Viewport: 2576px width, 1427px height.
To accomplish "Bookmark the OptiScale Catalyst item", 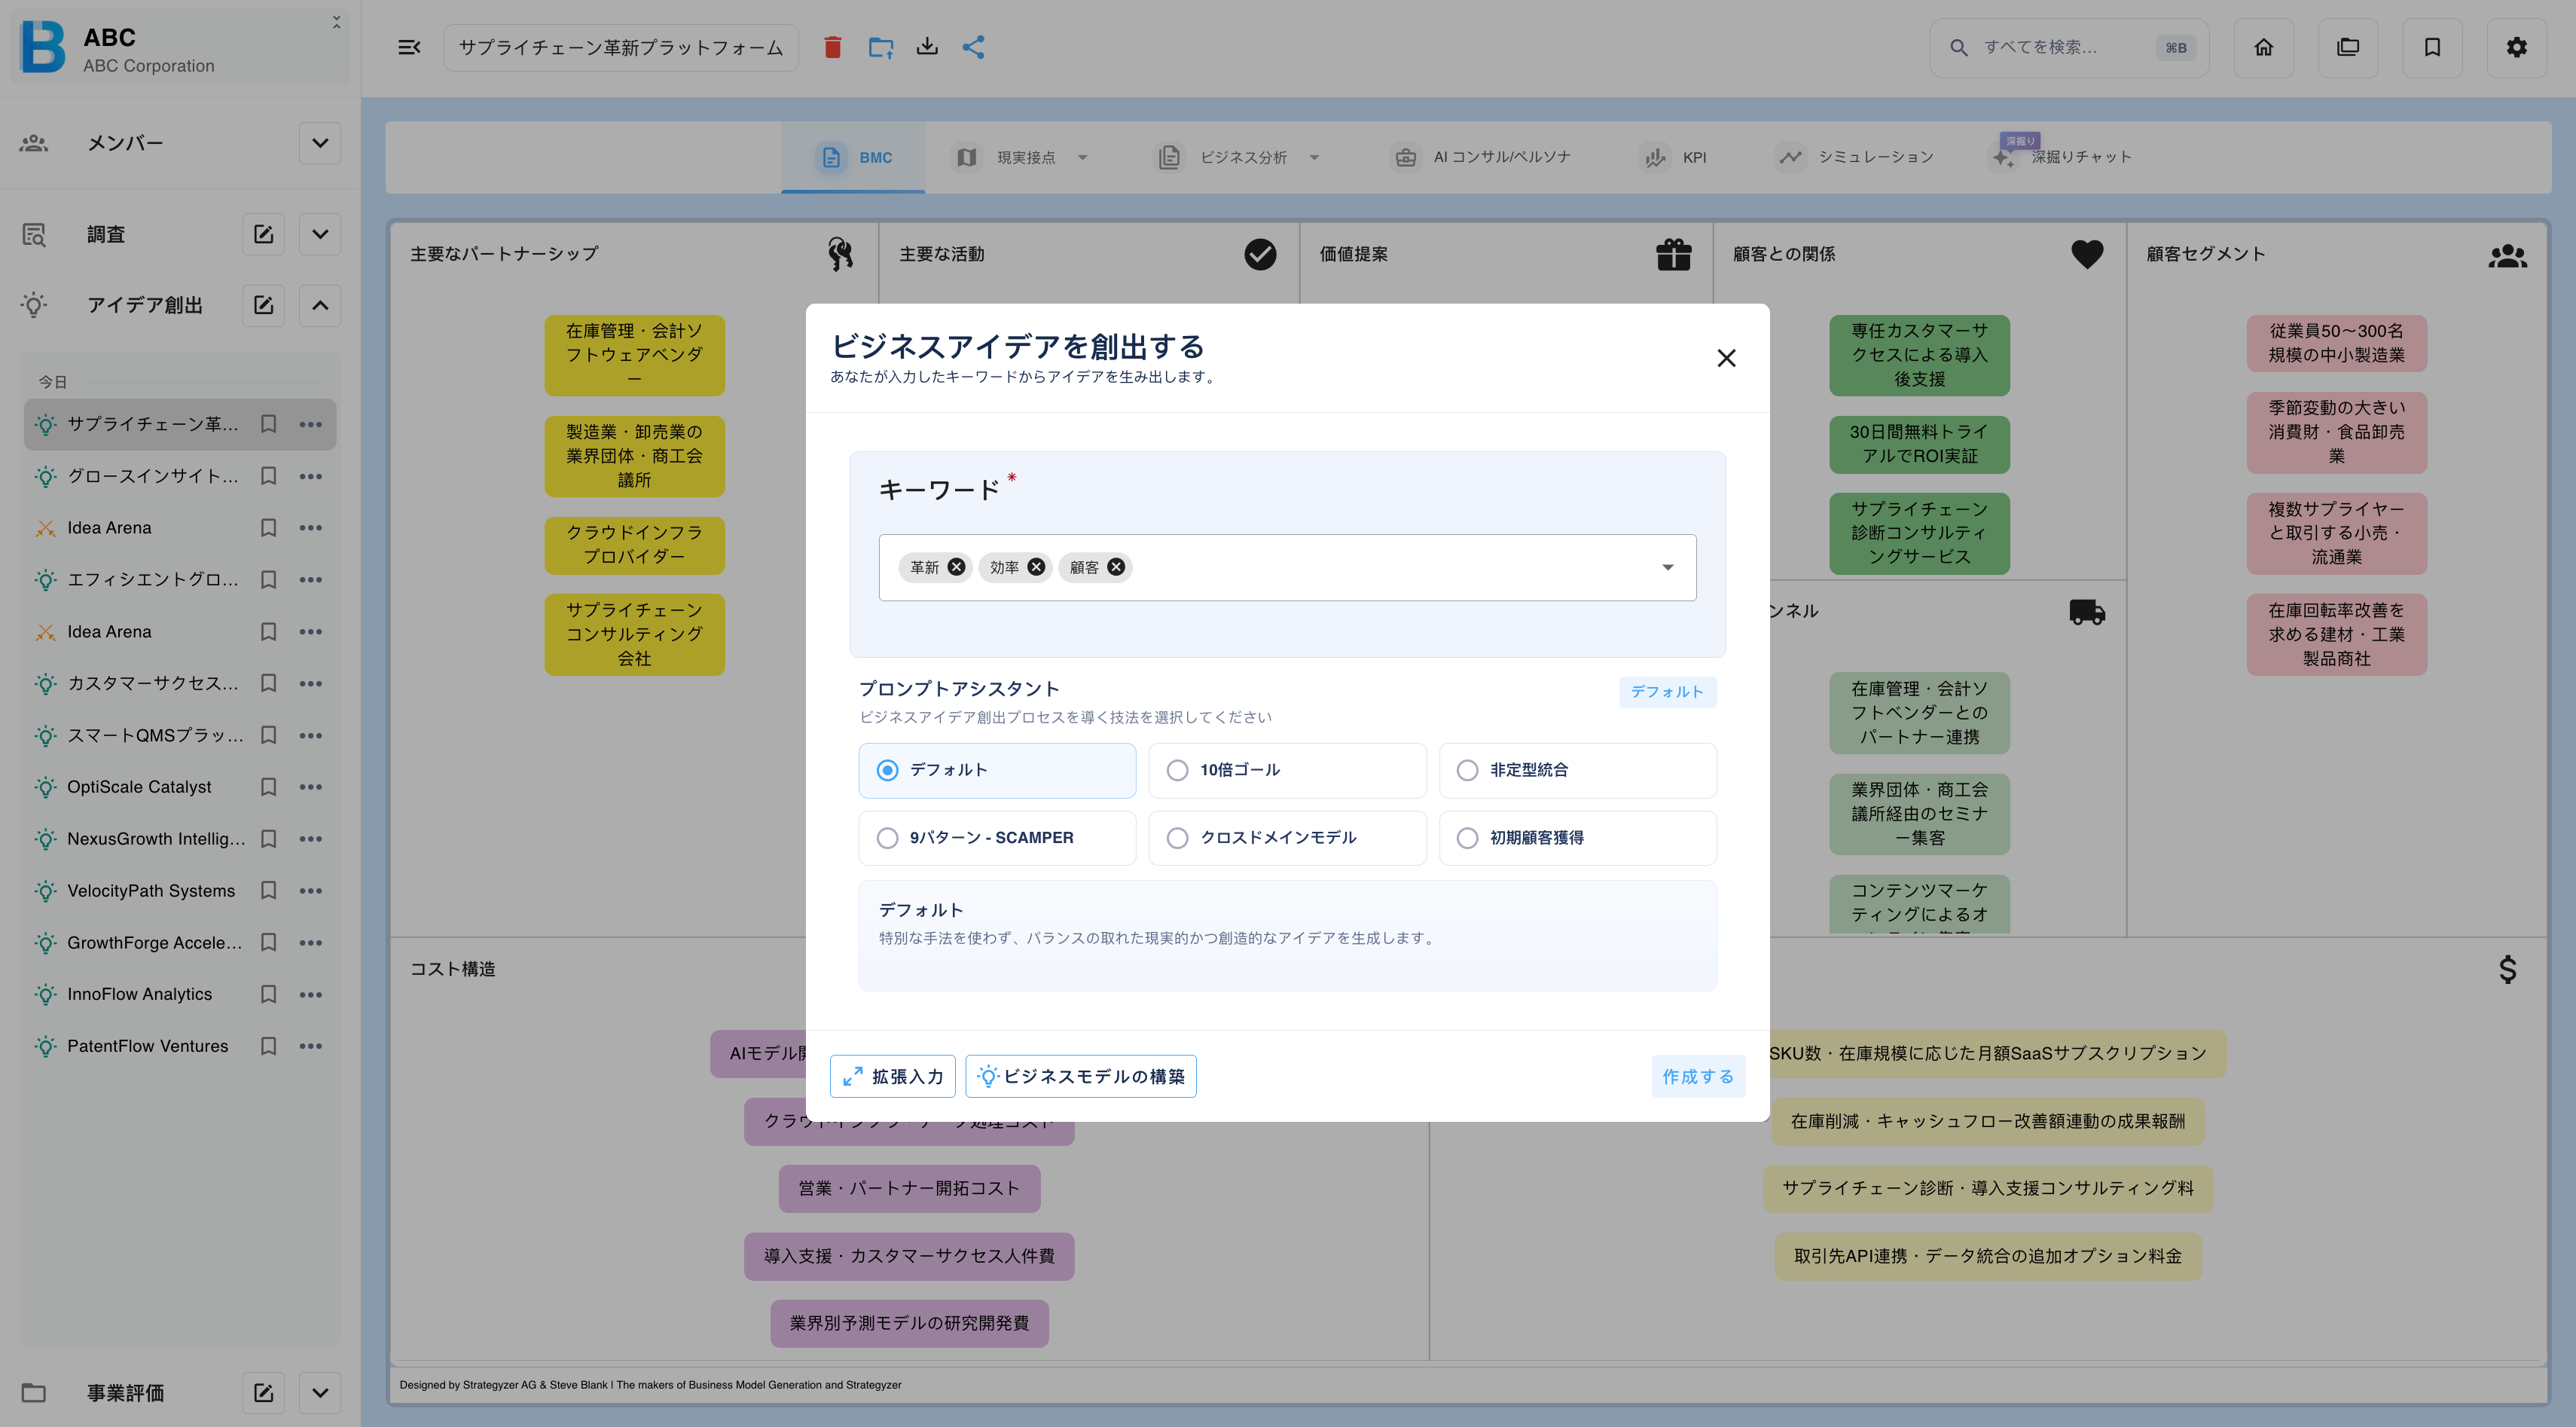I will [x=268, y=787].
